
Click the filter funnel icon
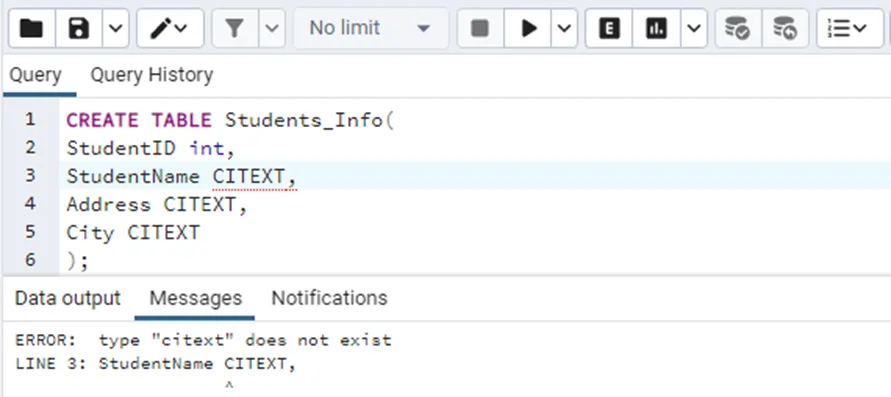click(235, 28)
